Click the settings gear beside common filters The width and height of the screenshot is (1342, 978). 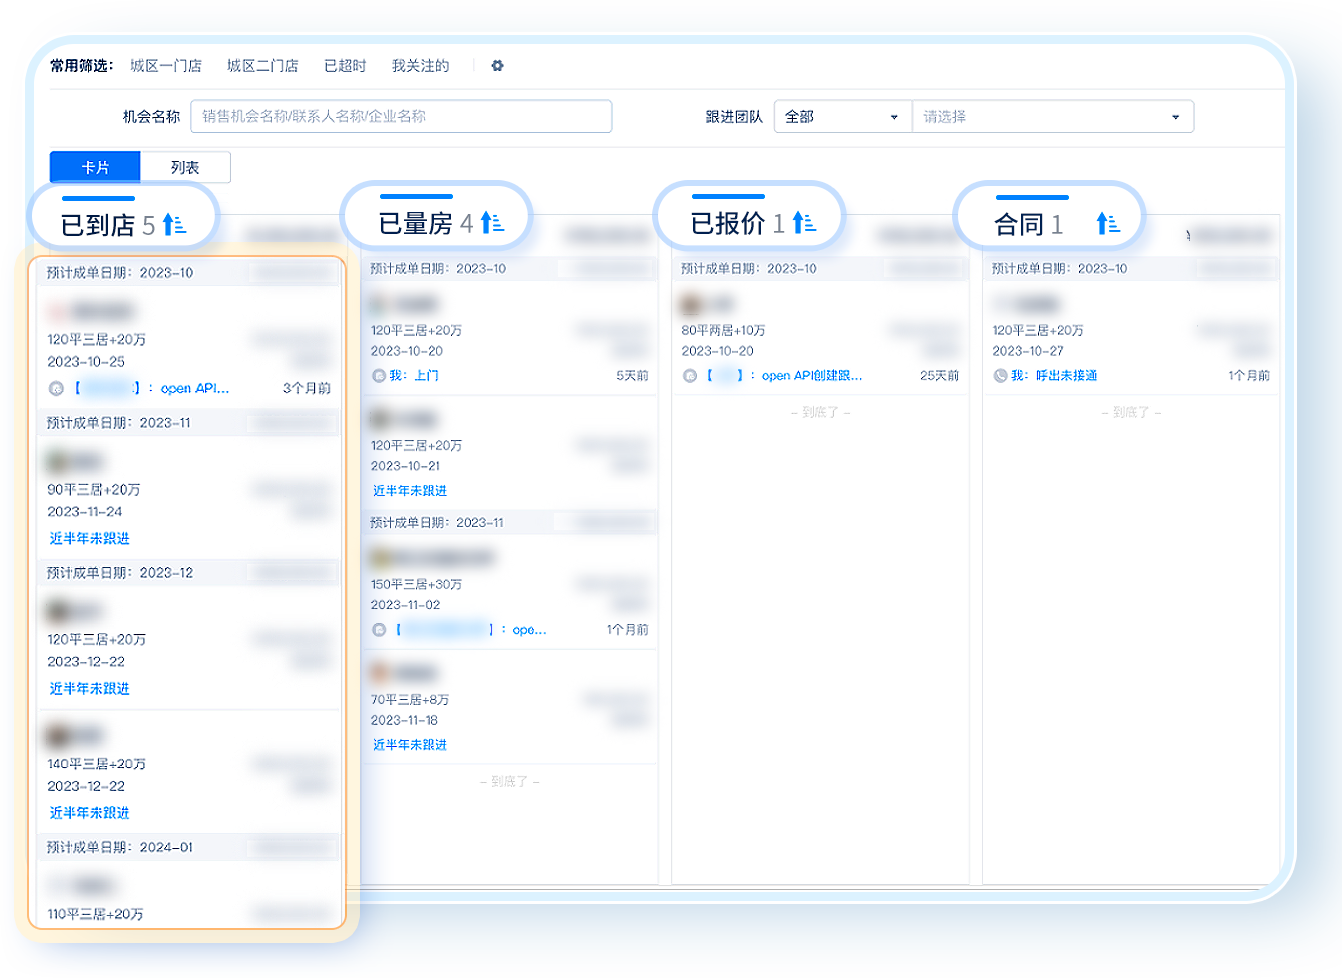pyautogui.click(x=497, y=66)
